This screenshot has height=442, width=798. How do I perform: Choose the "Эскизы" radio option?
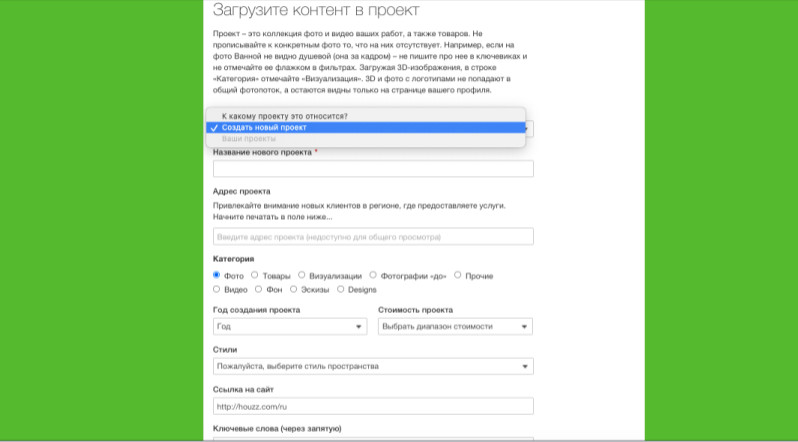(293, 289)
